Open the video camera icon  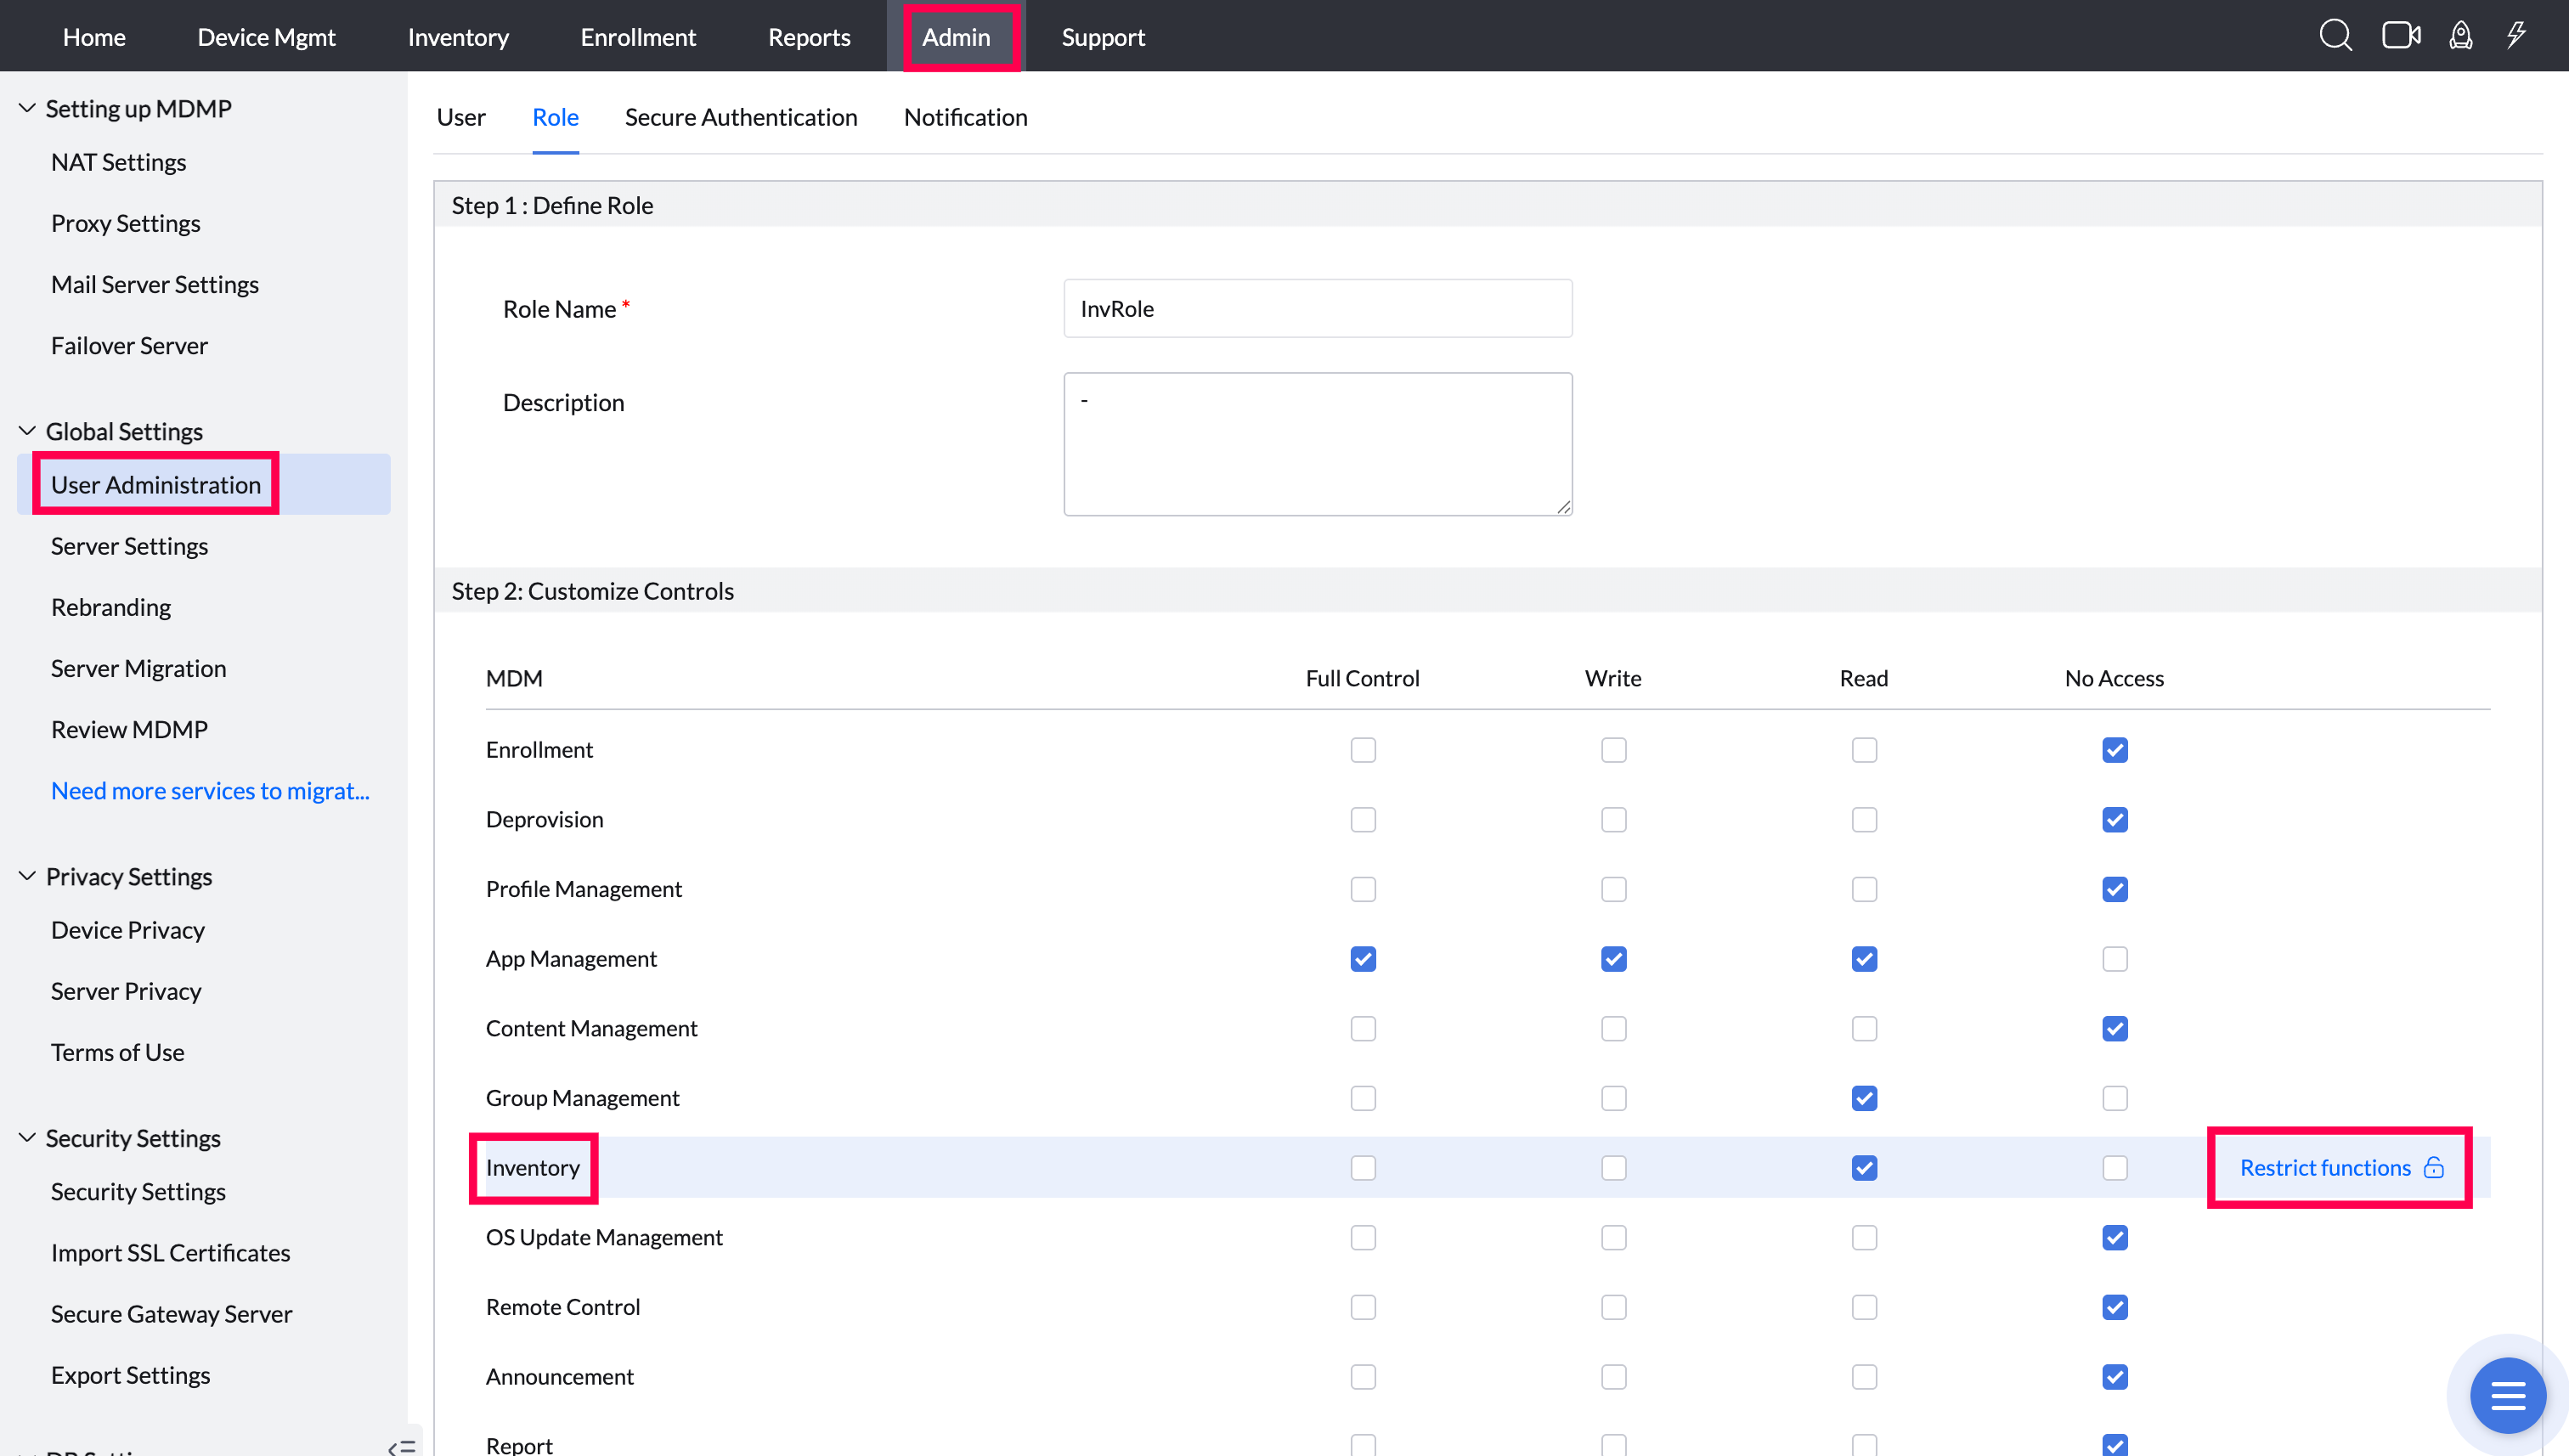(x=2400, y=36)
